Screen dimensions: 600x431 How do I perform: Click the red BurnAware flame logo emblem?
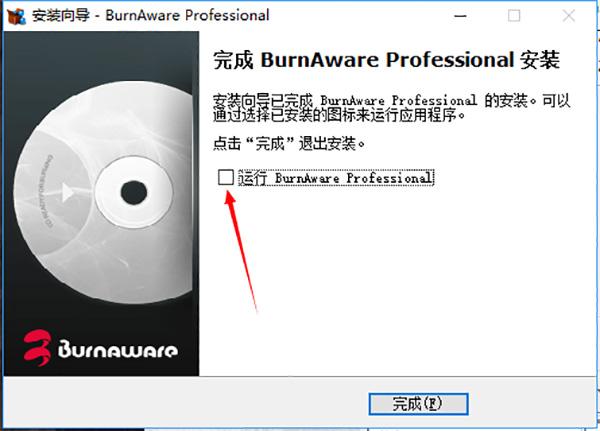[x=37, y=348]
